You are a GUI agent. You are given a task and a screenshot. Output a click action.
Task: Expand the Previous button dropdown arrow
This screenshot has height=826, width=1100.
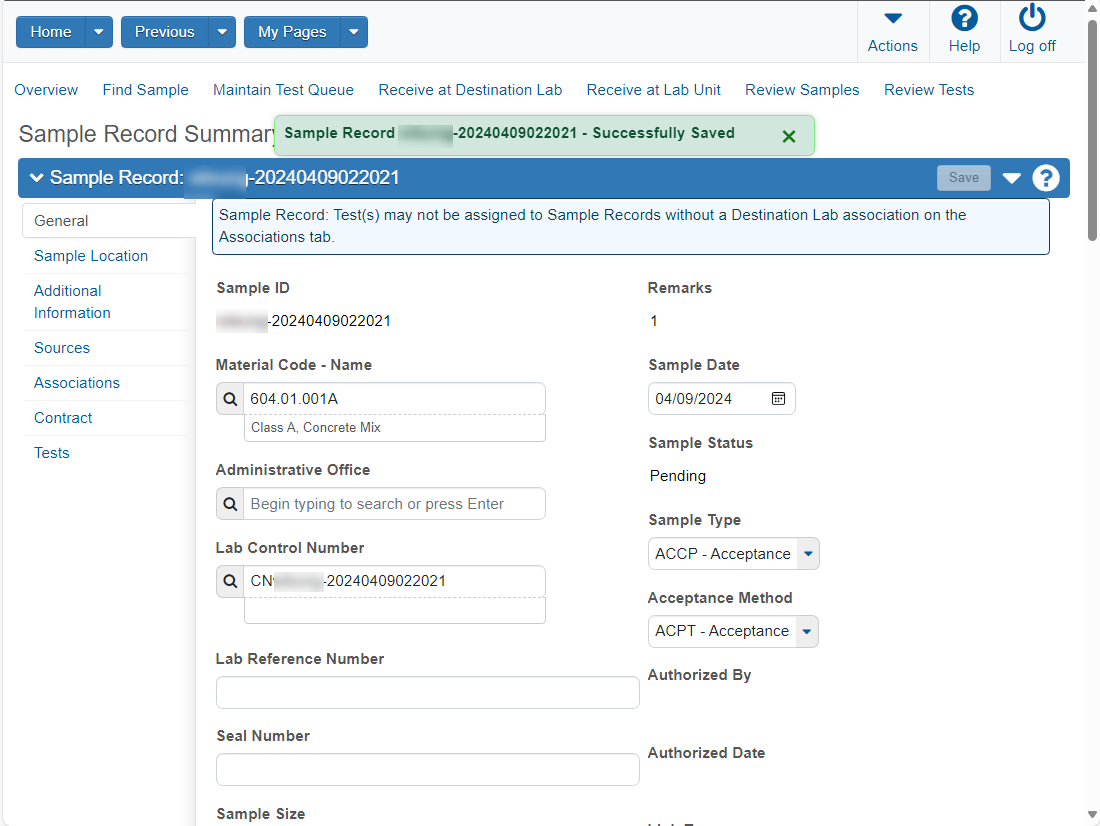(222, 32)
